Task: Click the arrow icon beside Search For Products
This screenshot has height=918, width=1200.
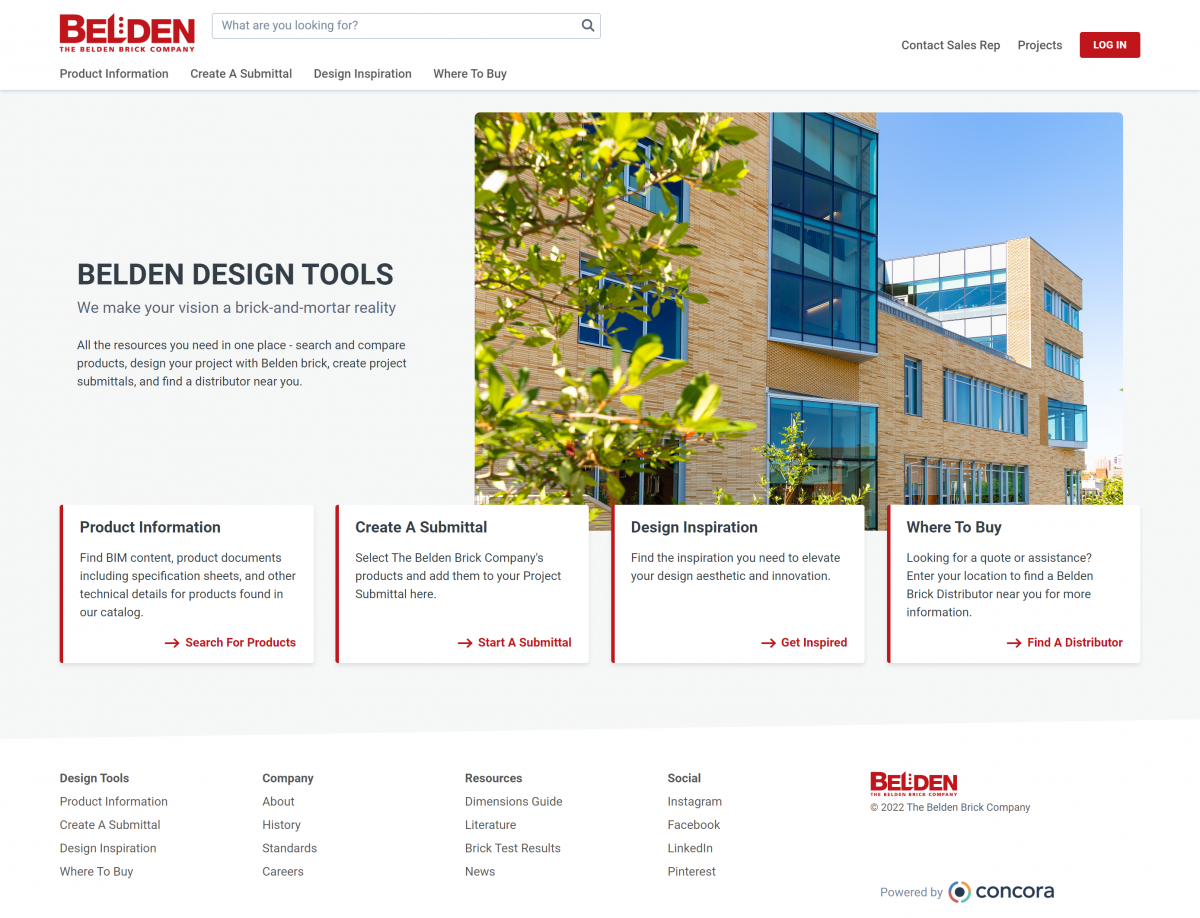Action: pos(172,643)
